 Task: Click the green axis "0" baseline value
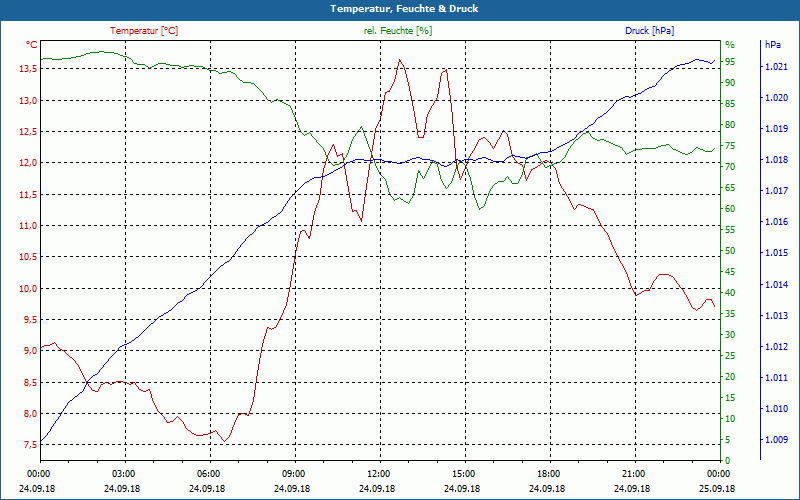pyautogui.click(x=728, y=461)
